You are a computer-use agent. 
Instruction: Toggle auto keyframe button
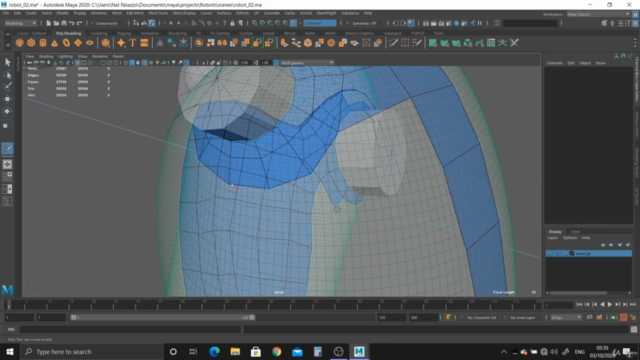[624, 317]
